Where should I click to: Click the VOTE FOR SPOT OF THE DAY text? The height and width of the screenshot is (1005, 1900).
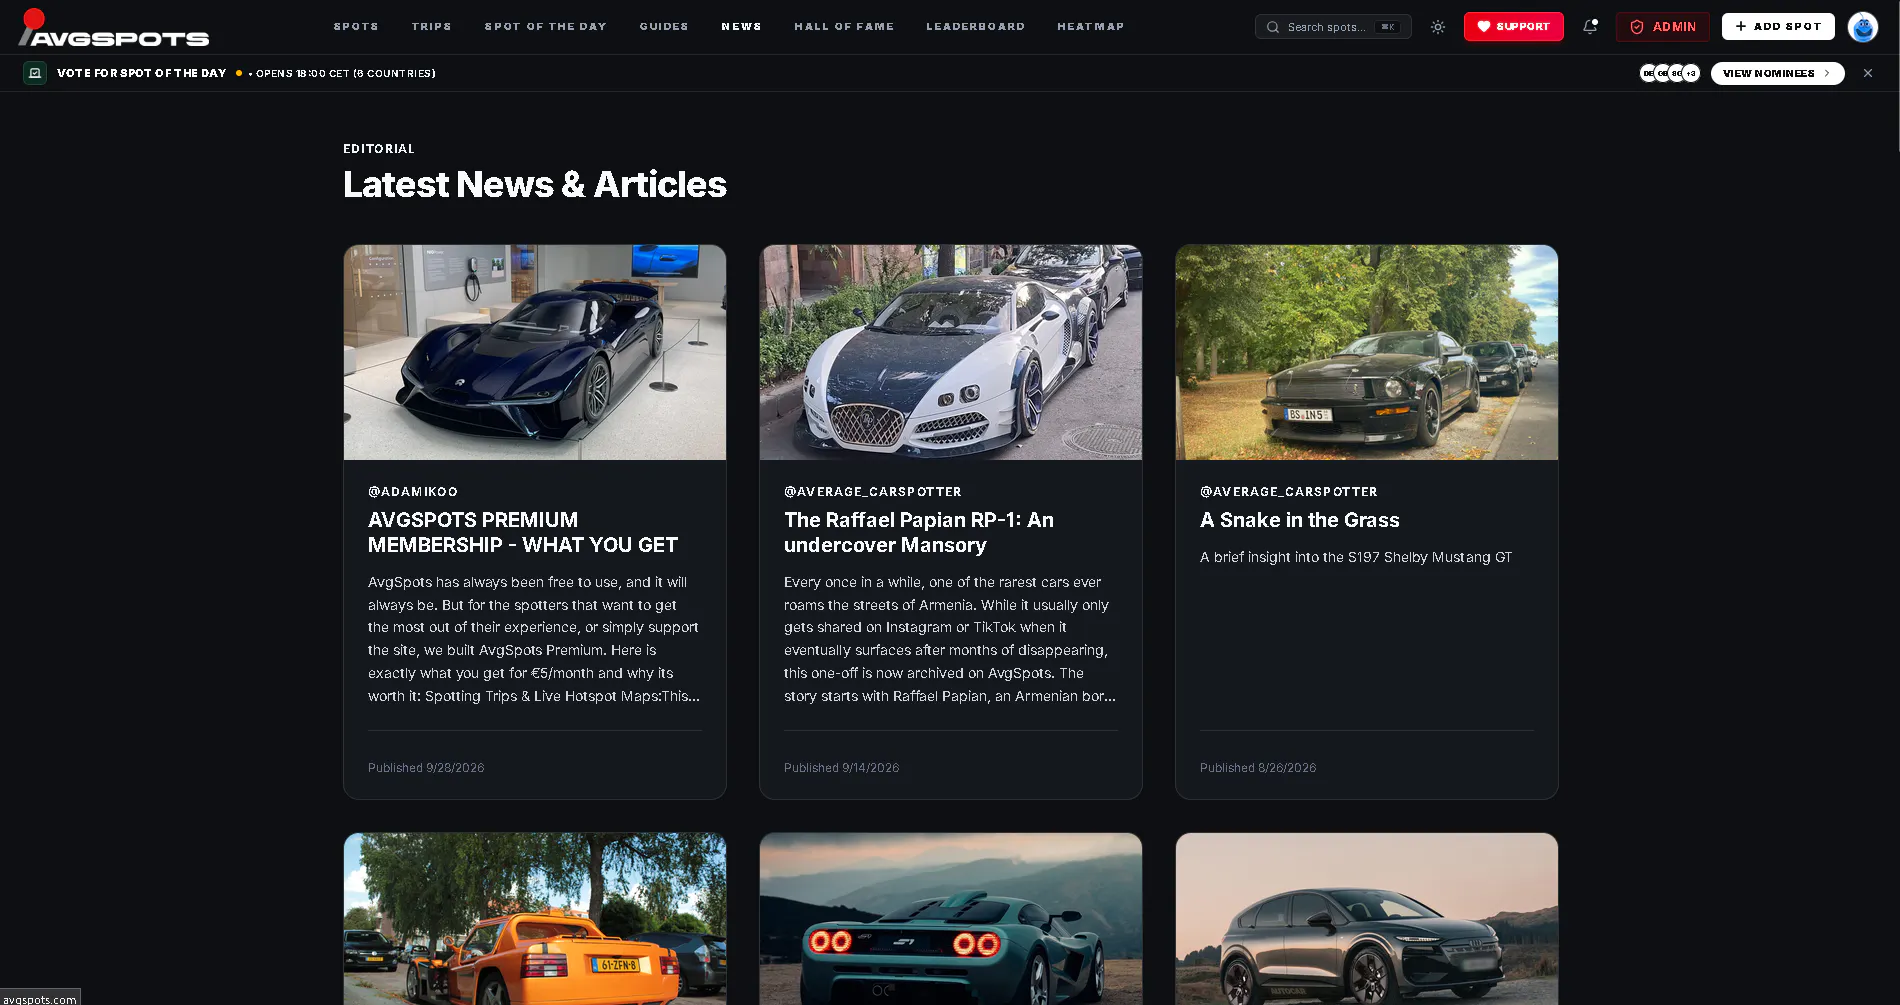point(142,73)
